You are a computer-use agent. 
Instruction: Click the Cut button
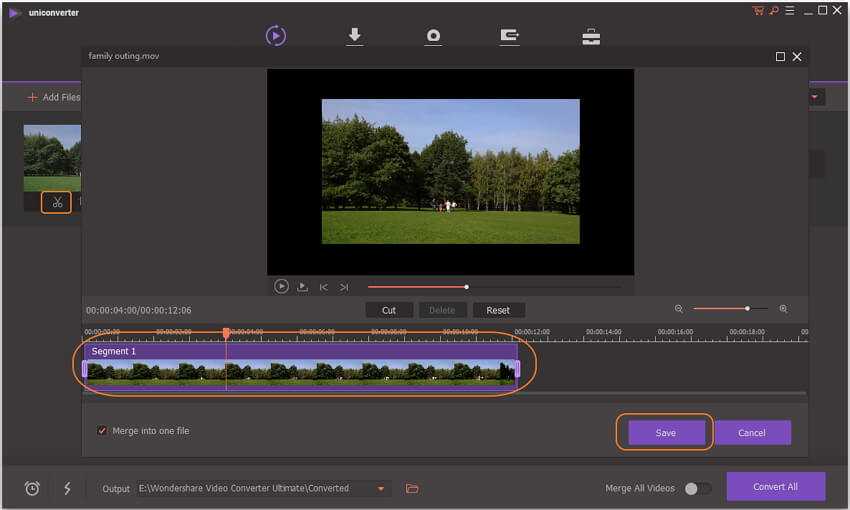click(389, 310)
